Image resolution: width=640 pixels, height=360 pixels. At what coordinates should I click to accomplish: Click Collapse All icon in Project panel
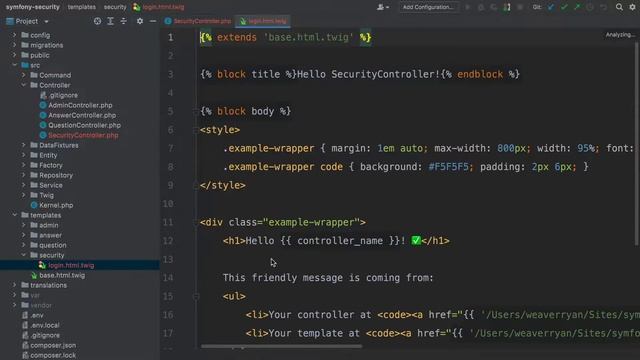124,21
